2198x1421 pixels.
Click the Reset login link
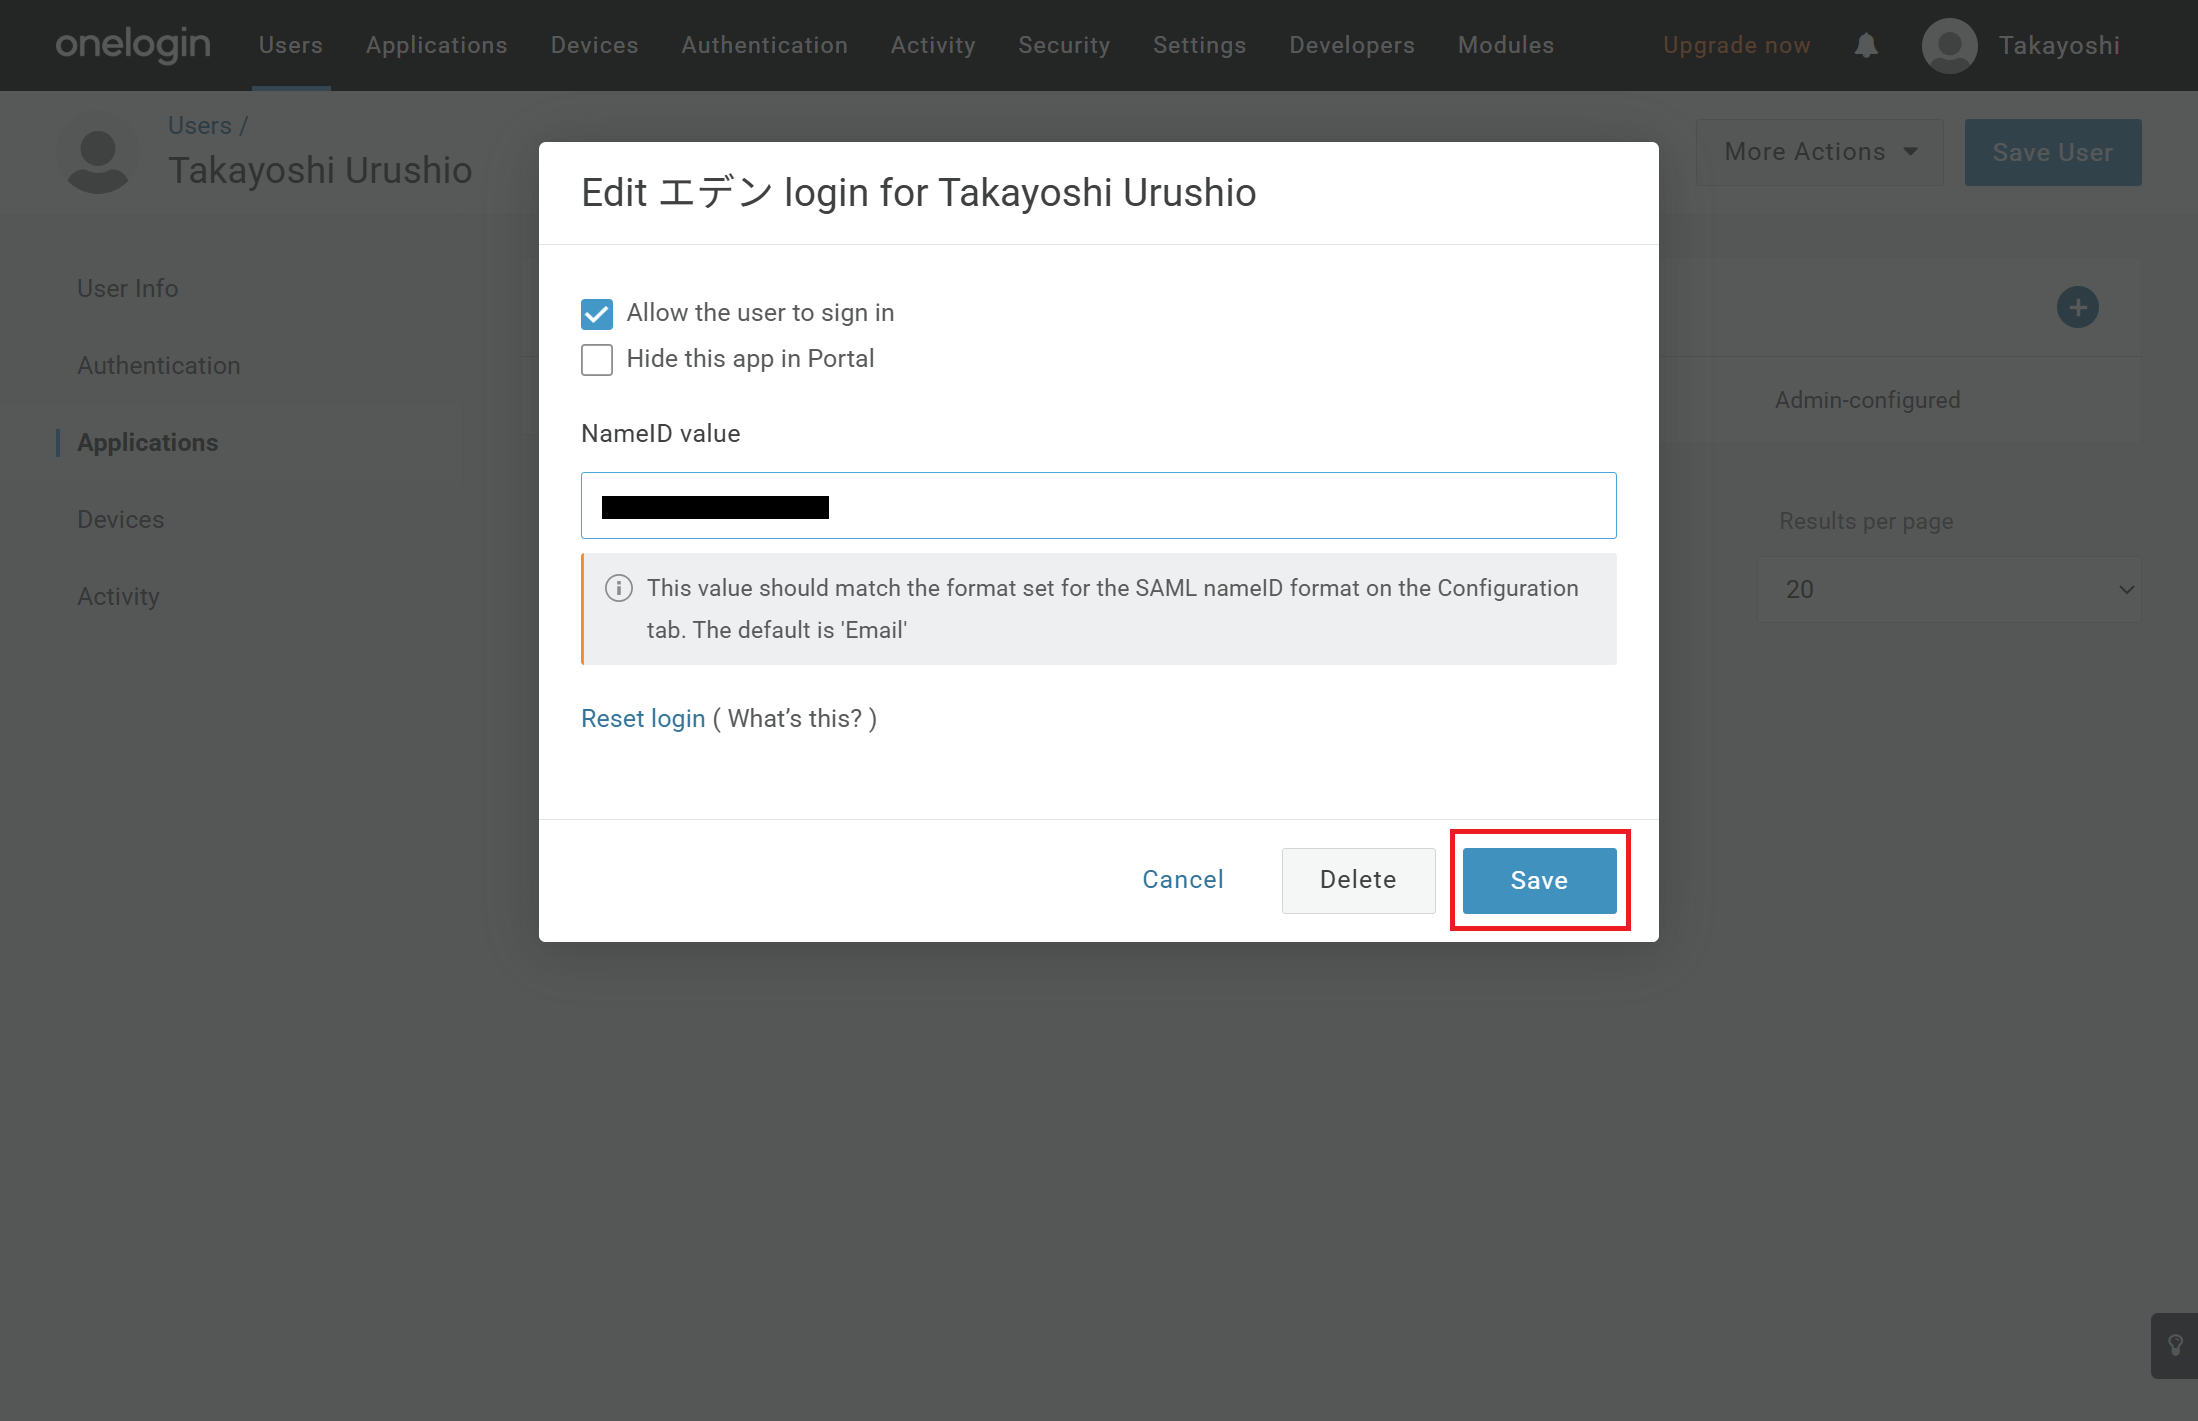(643, 719)
